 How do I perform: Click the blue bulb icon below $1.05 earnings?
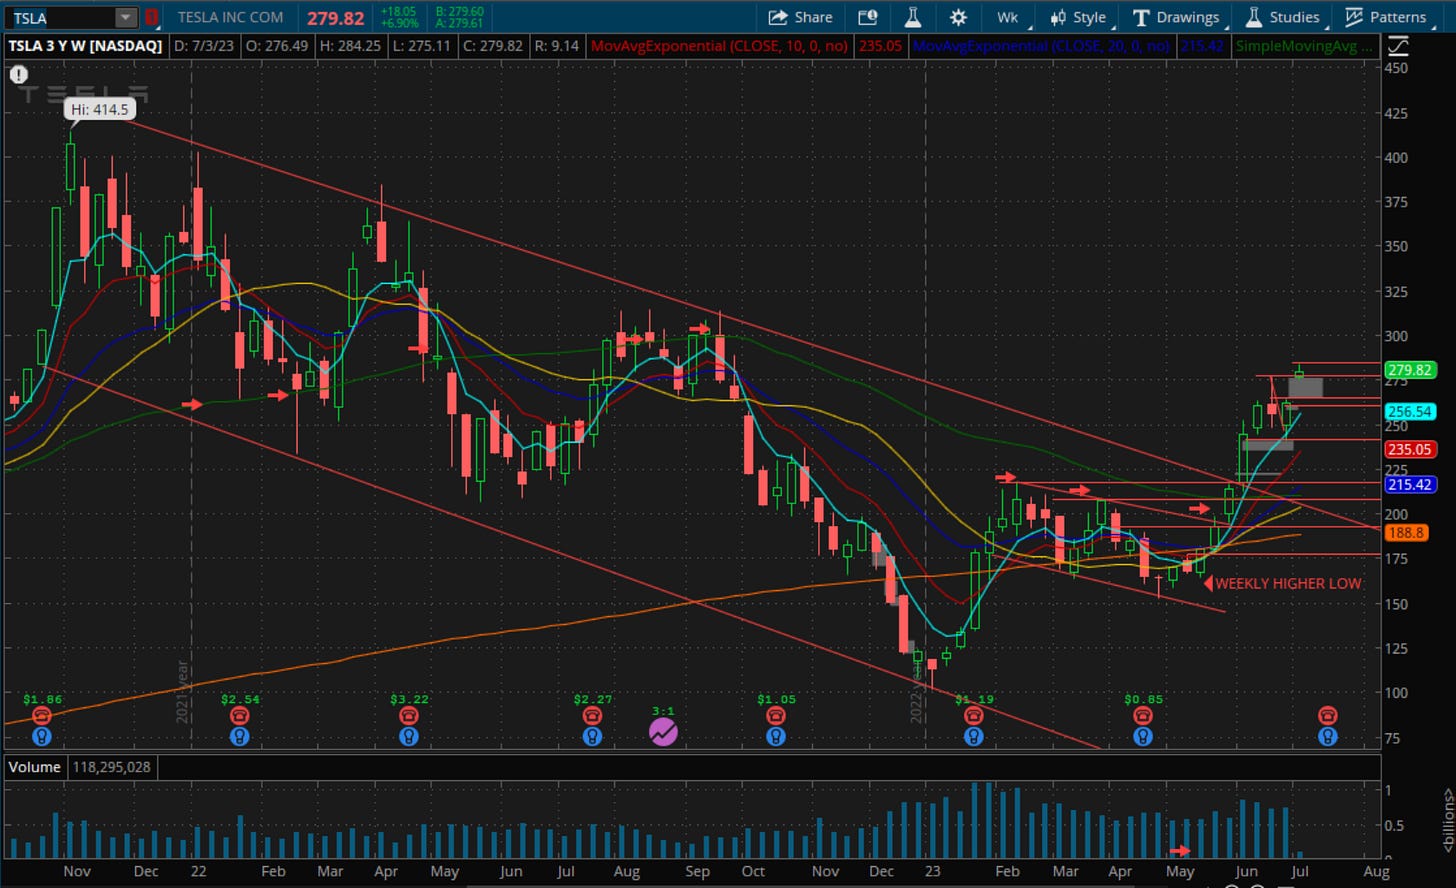coord(775,737)
